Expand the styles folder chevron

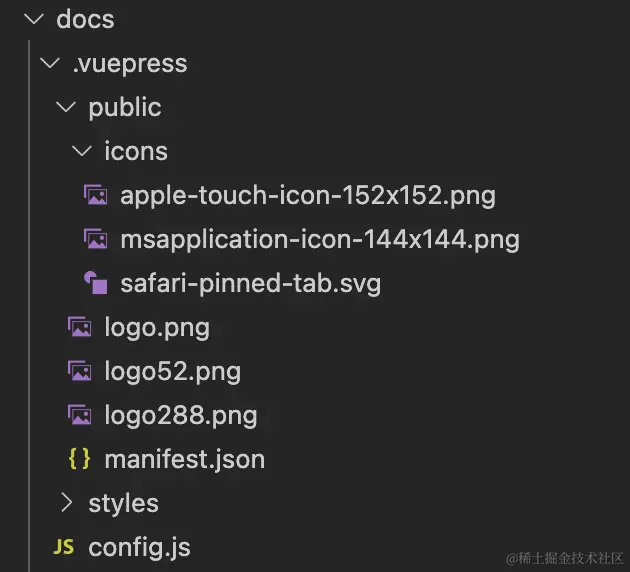(67, 503)
